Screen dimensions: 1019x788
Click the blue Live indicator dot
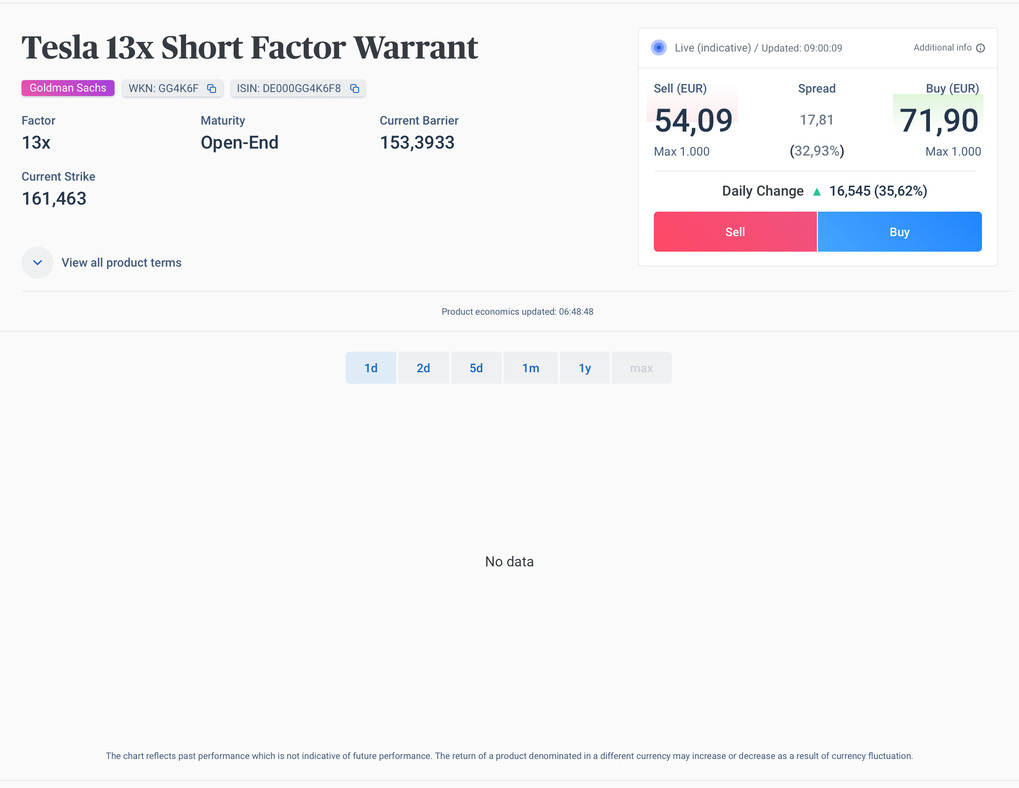point(658,48)
